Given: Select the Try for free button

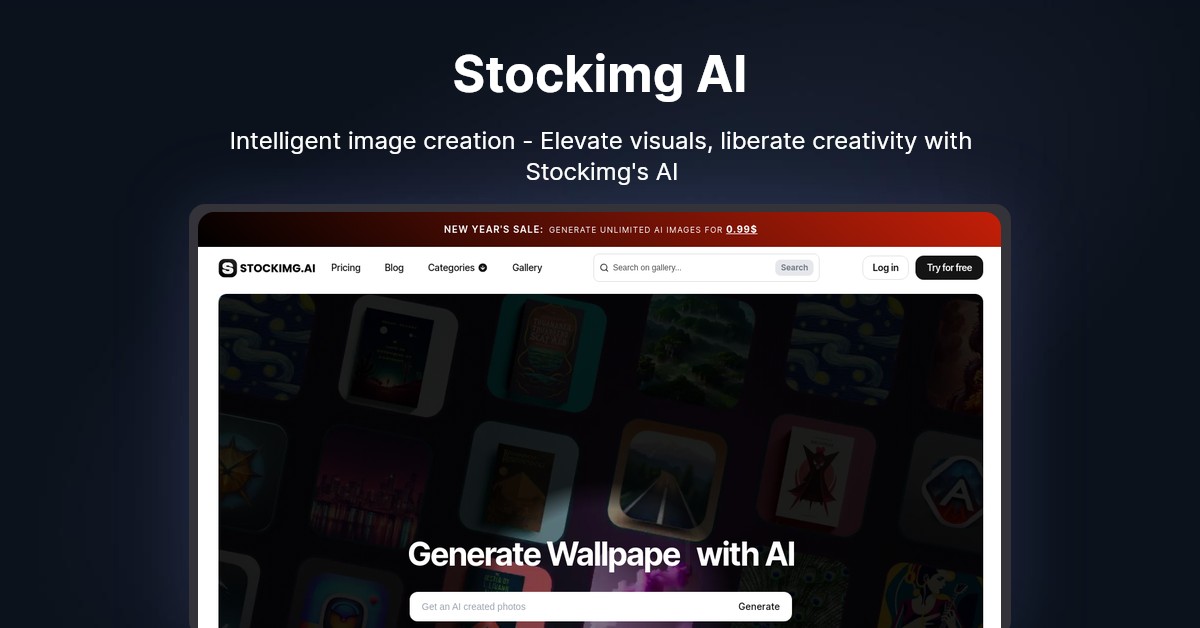Looking at the screenshot, I should [949, 268].
